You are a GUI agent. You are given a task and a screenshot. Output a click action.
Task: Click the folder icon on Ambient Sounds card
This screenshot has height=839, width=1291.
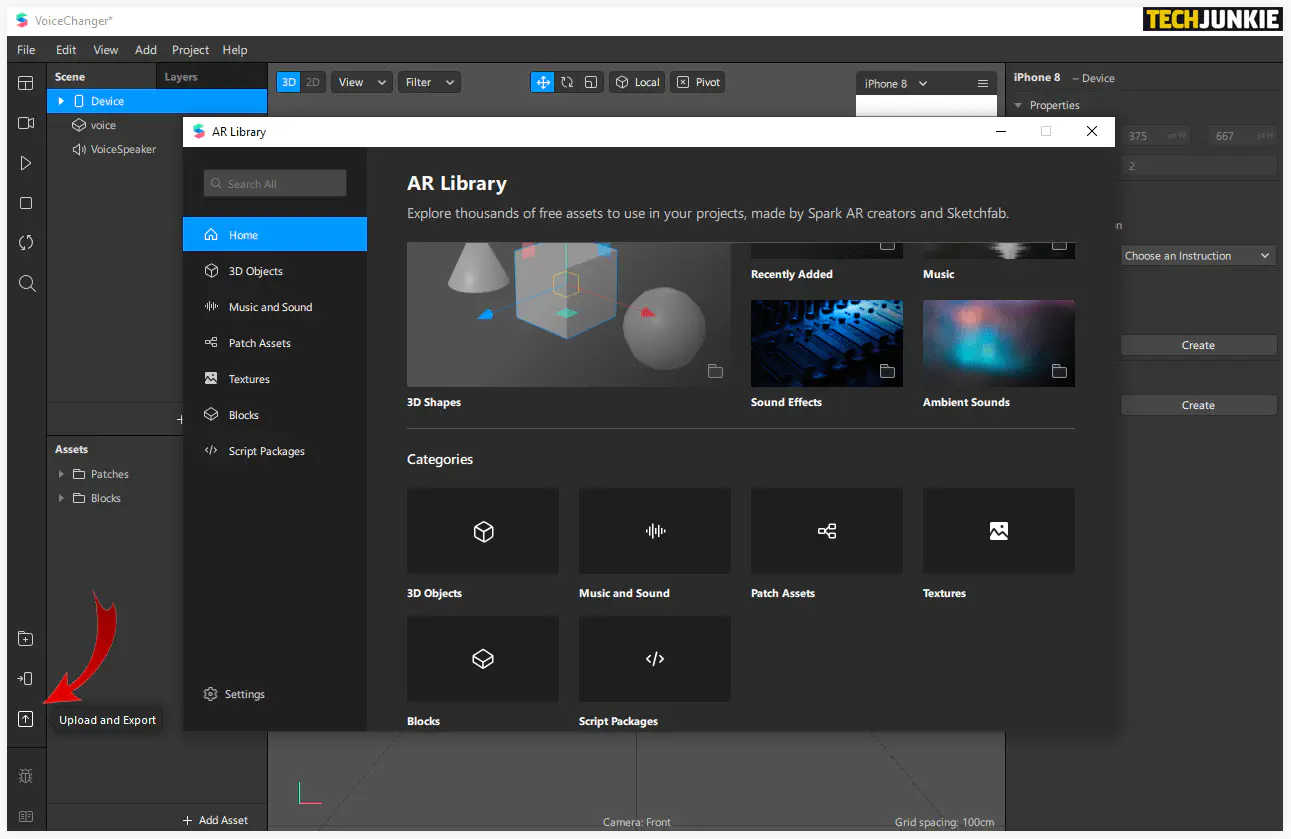tap(1059, 371)
